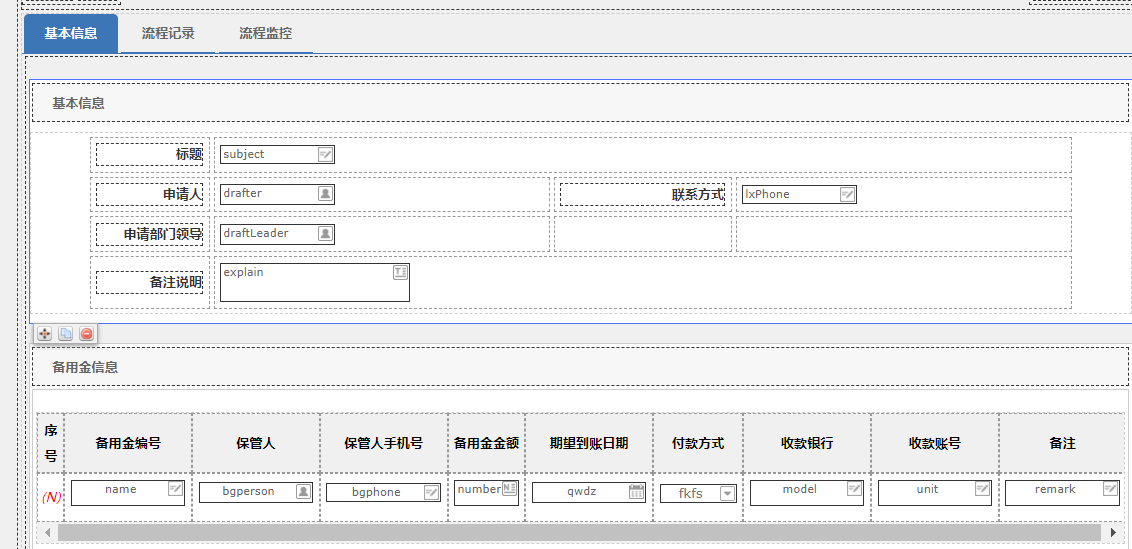This screenshot has width=1132, height=549.
Task: Click the 收款账号 column header
Action: tap(935, 444)
